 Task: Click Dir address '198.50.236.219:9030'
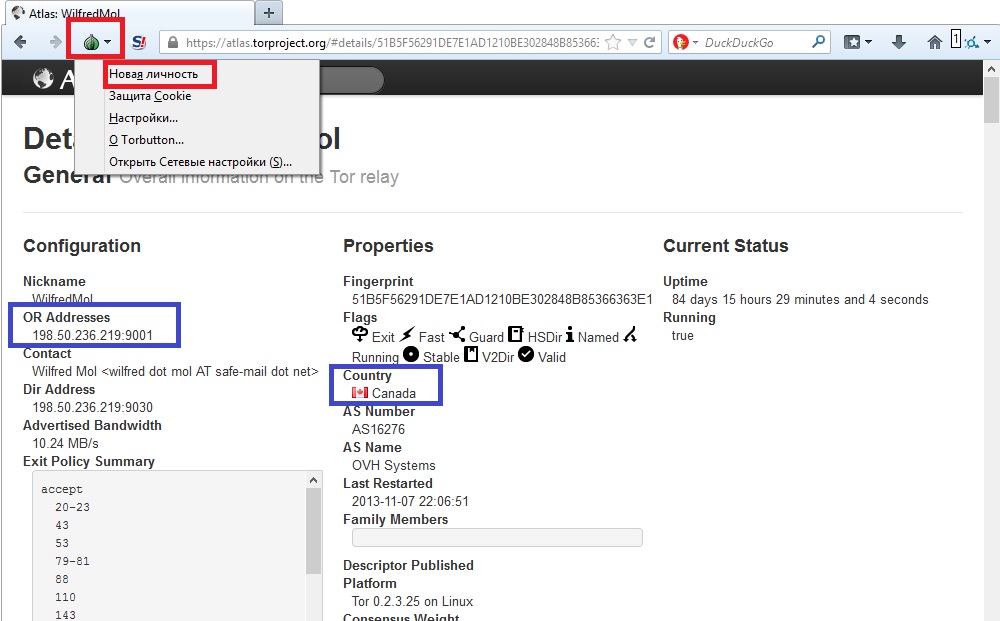pos(92,407)
